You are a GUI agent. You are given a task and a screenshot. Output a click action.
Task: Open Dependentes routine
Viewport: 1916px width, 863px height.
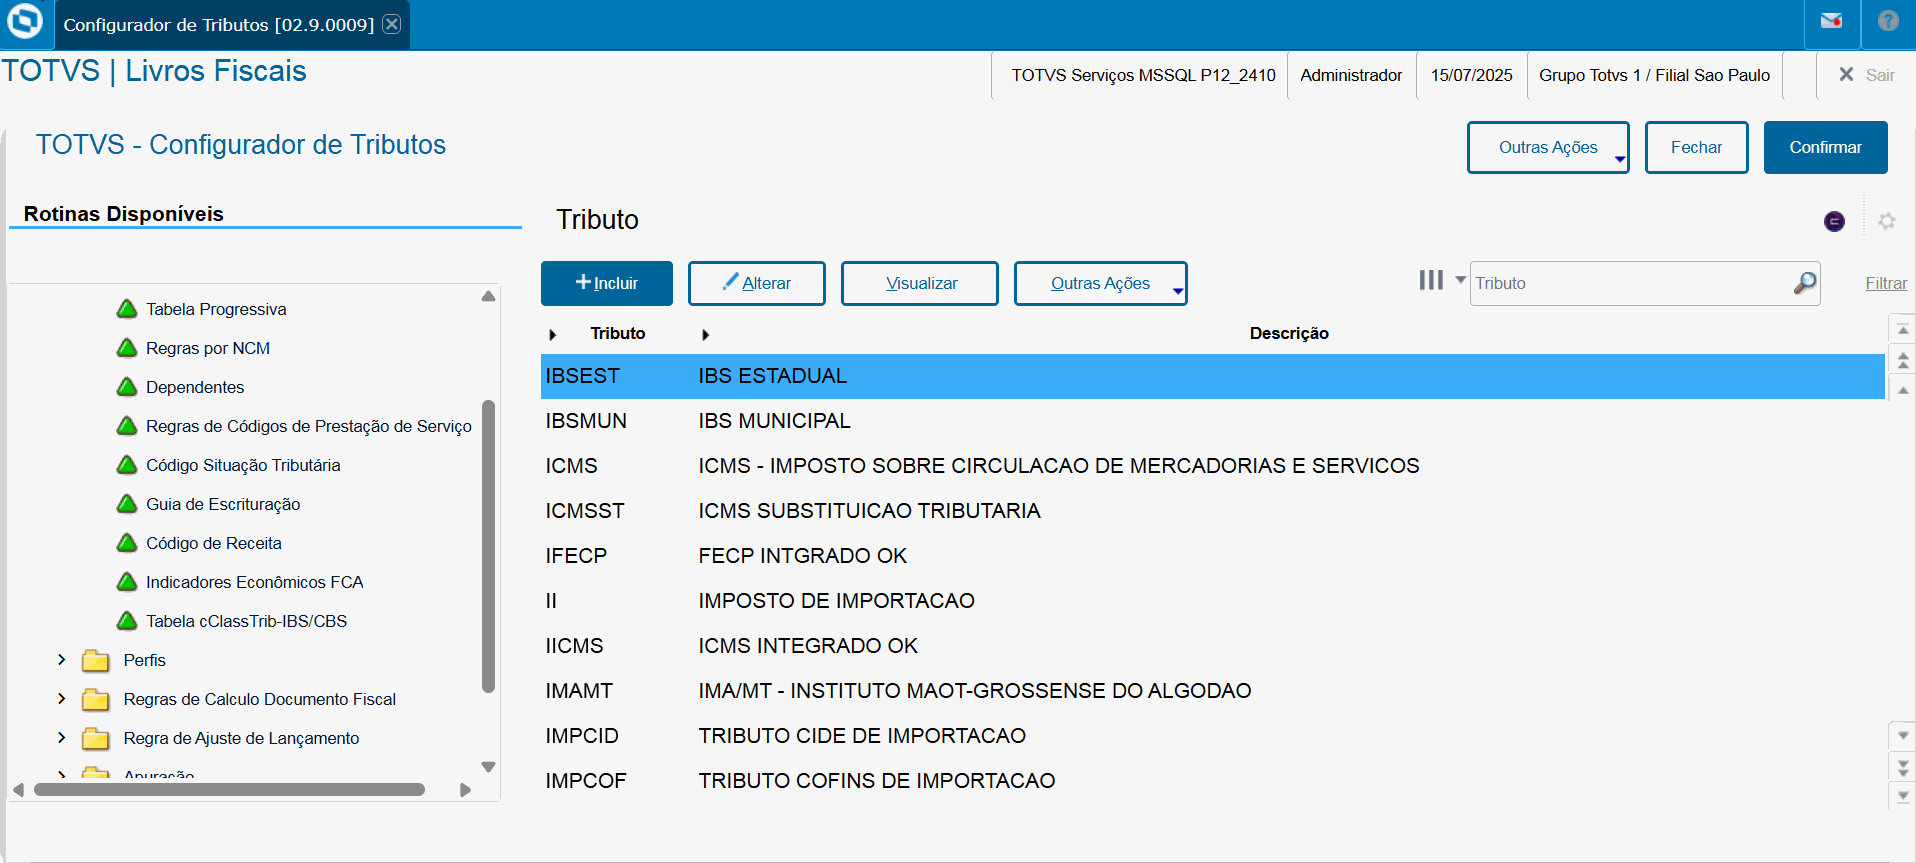pos(195,387)
